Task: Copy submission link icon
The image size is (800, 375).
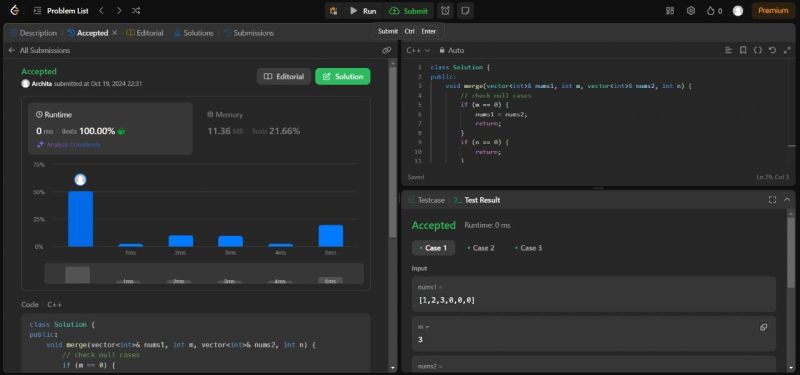Action: (387, 50)
